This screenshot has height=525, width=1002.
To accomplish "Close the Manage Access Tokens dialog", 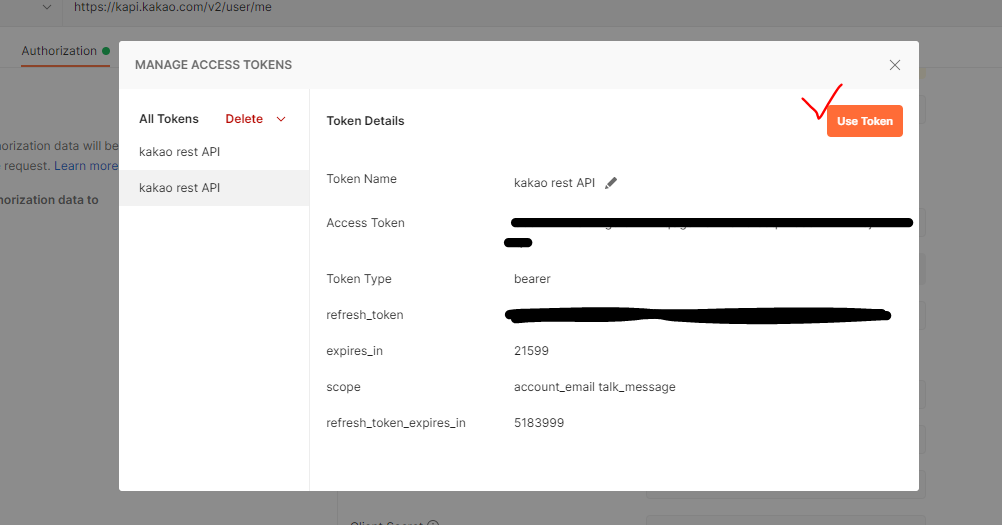I will 895,65.
